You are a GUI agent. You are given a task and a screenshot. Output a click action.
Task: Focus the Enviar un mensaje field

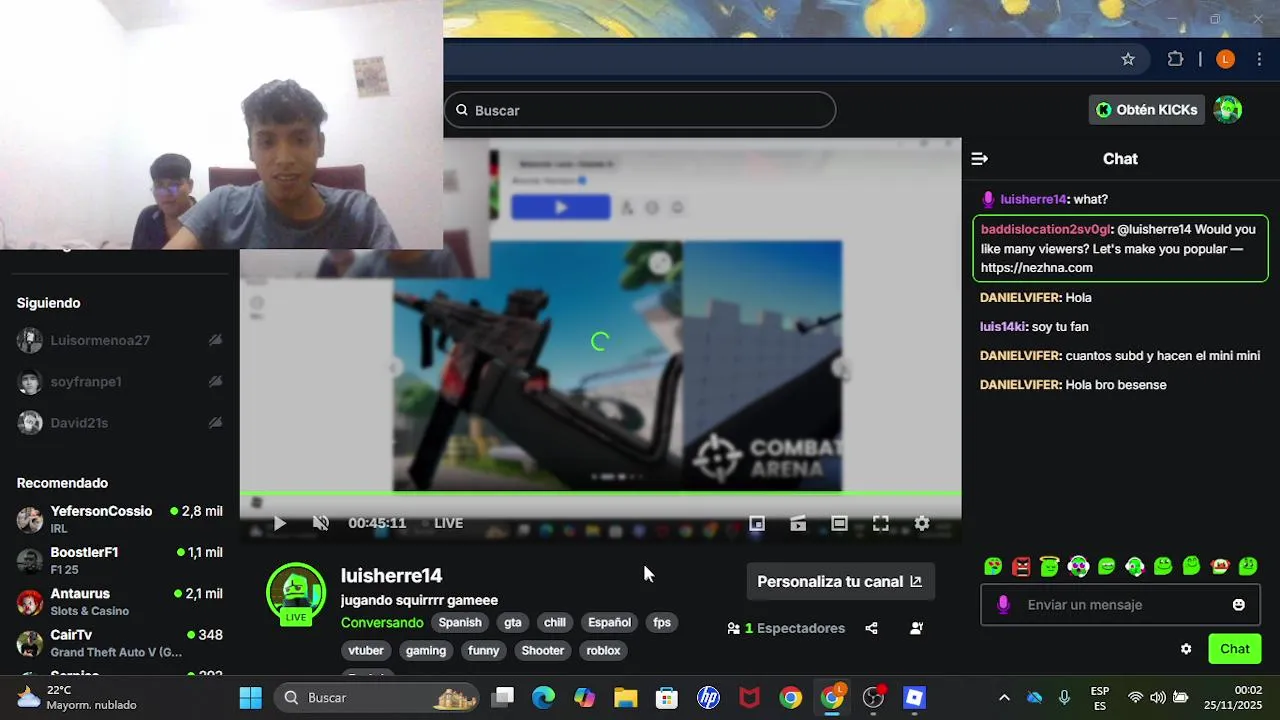1120,605
